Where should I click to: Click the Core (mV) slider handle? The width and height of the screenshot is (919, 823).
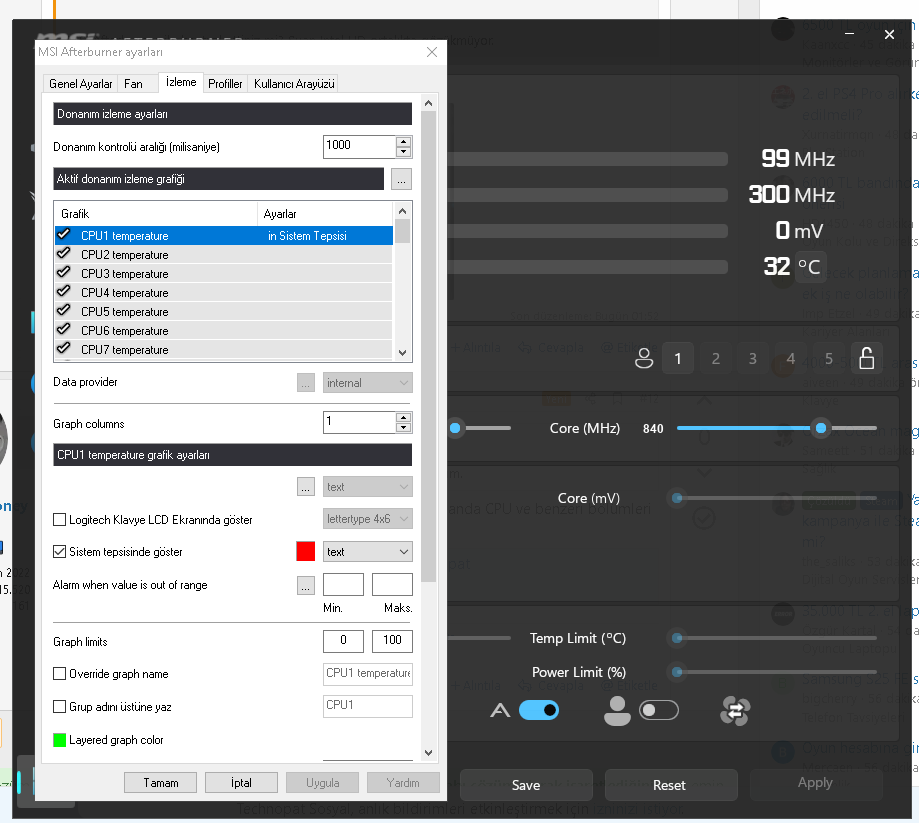[x=677, y=498]
